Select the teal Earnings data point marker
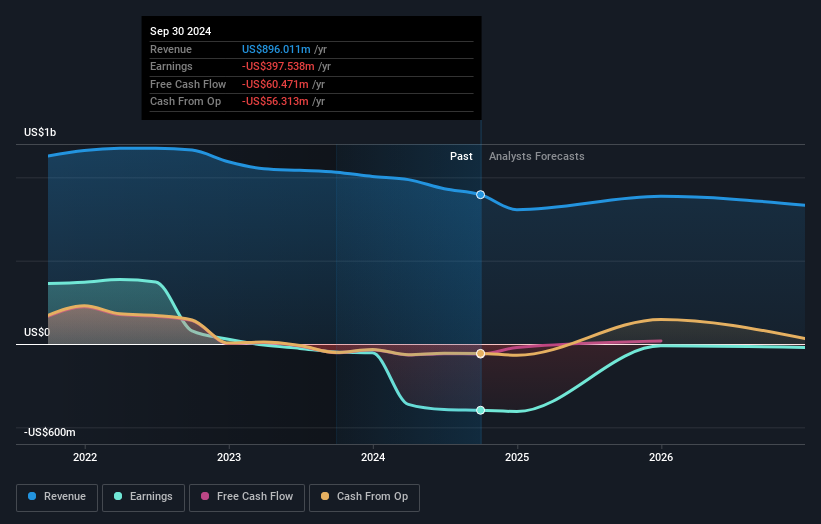Screen dimensions: 821x524 pos(481,410)
